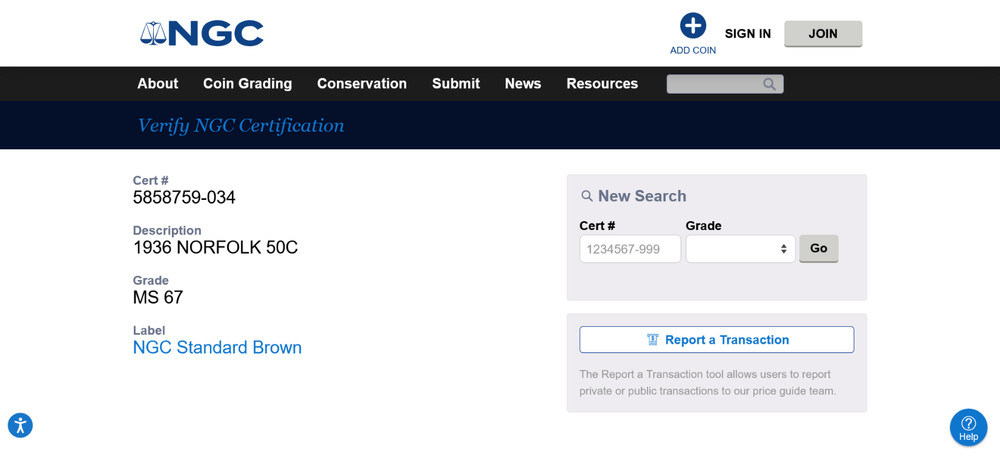Click the magnifier icon in nav search

click(x=769, y=84)
